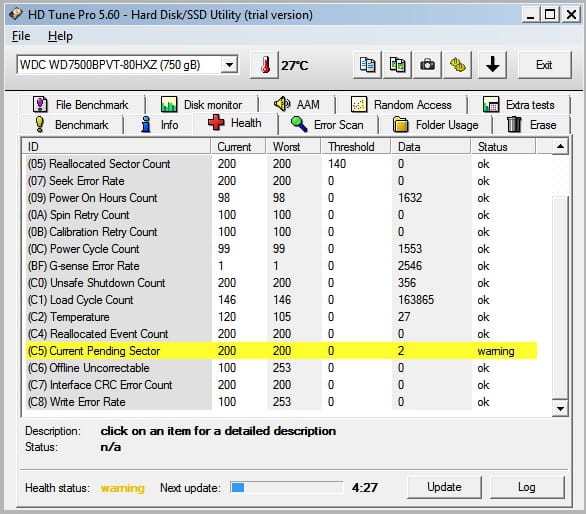
Task: Open the drive selection dropdown
Action: (x=229, y=65)
